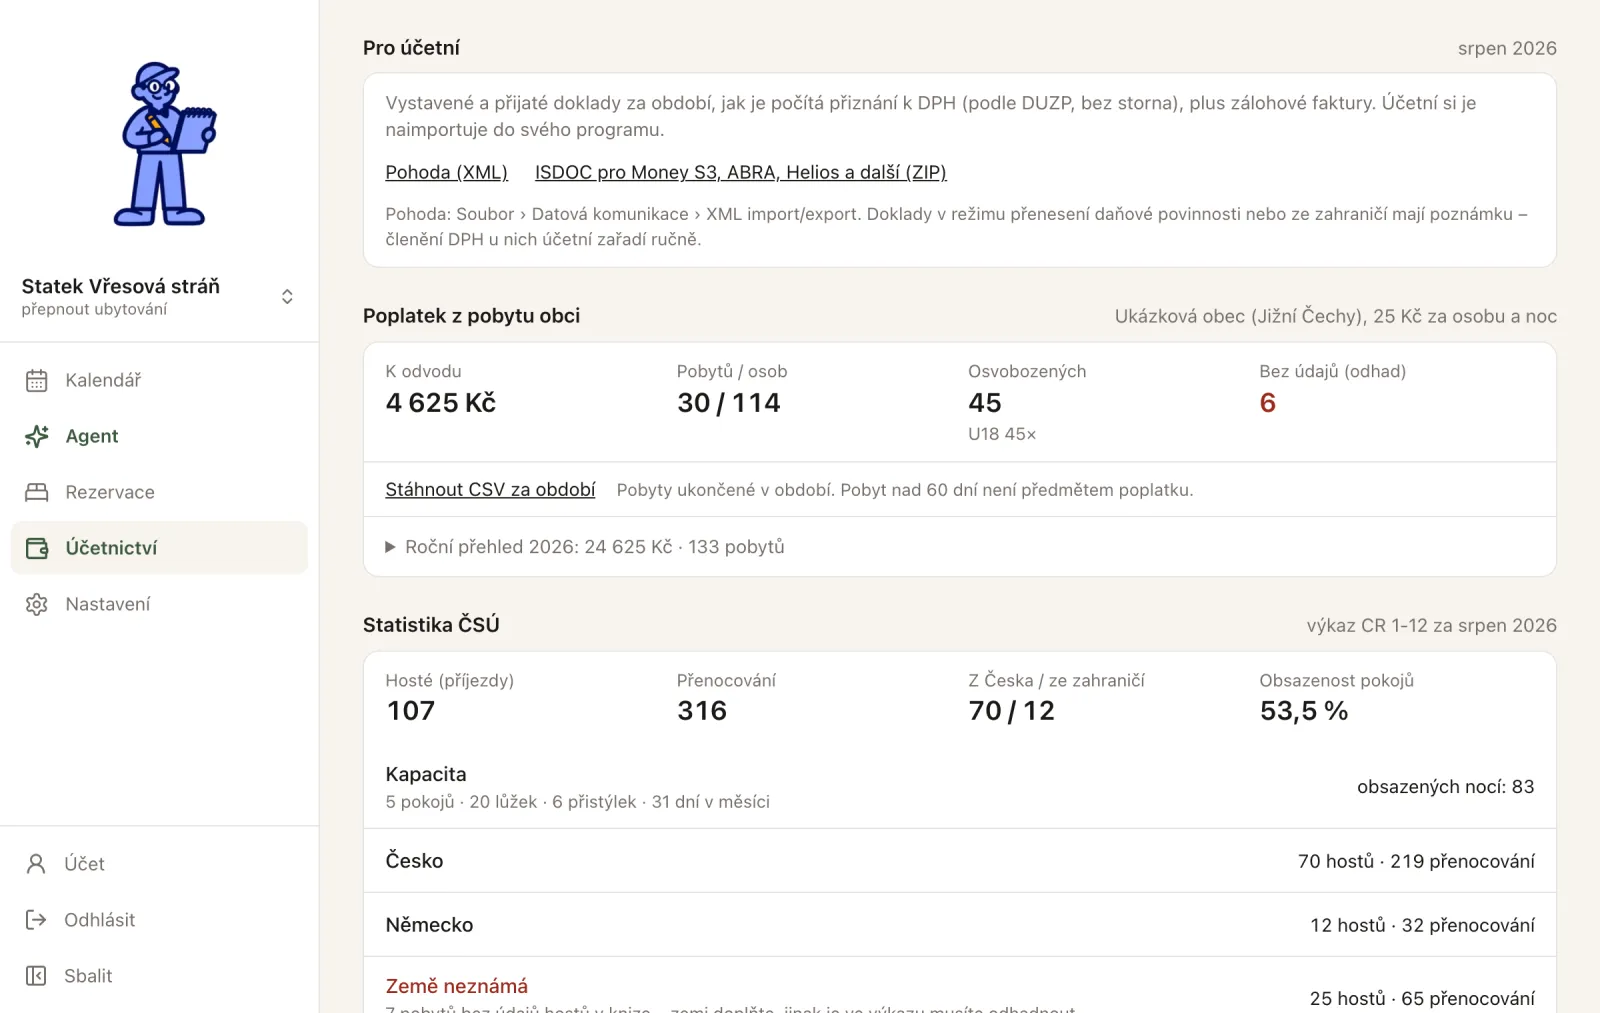Click Pobytů / osob value 30 / 114
The image size is (1600, 1013).
[729, 402]
